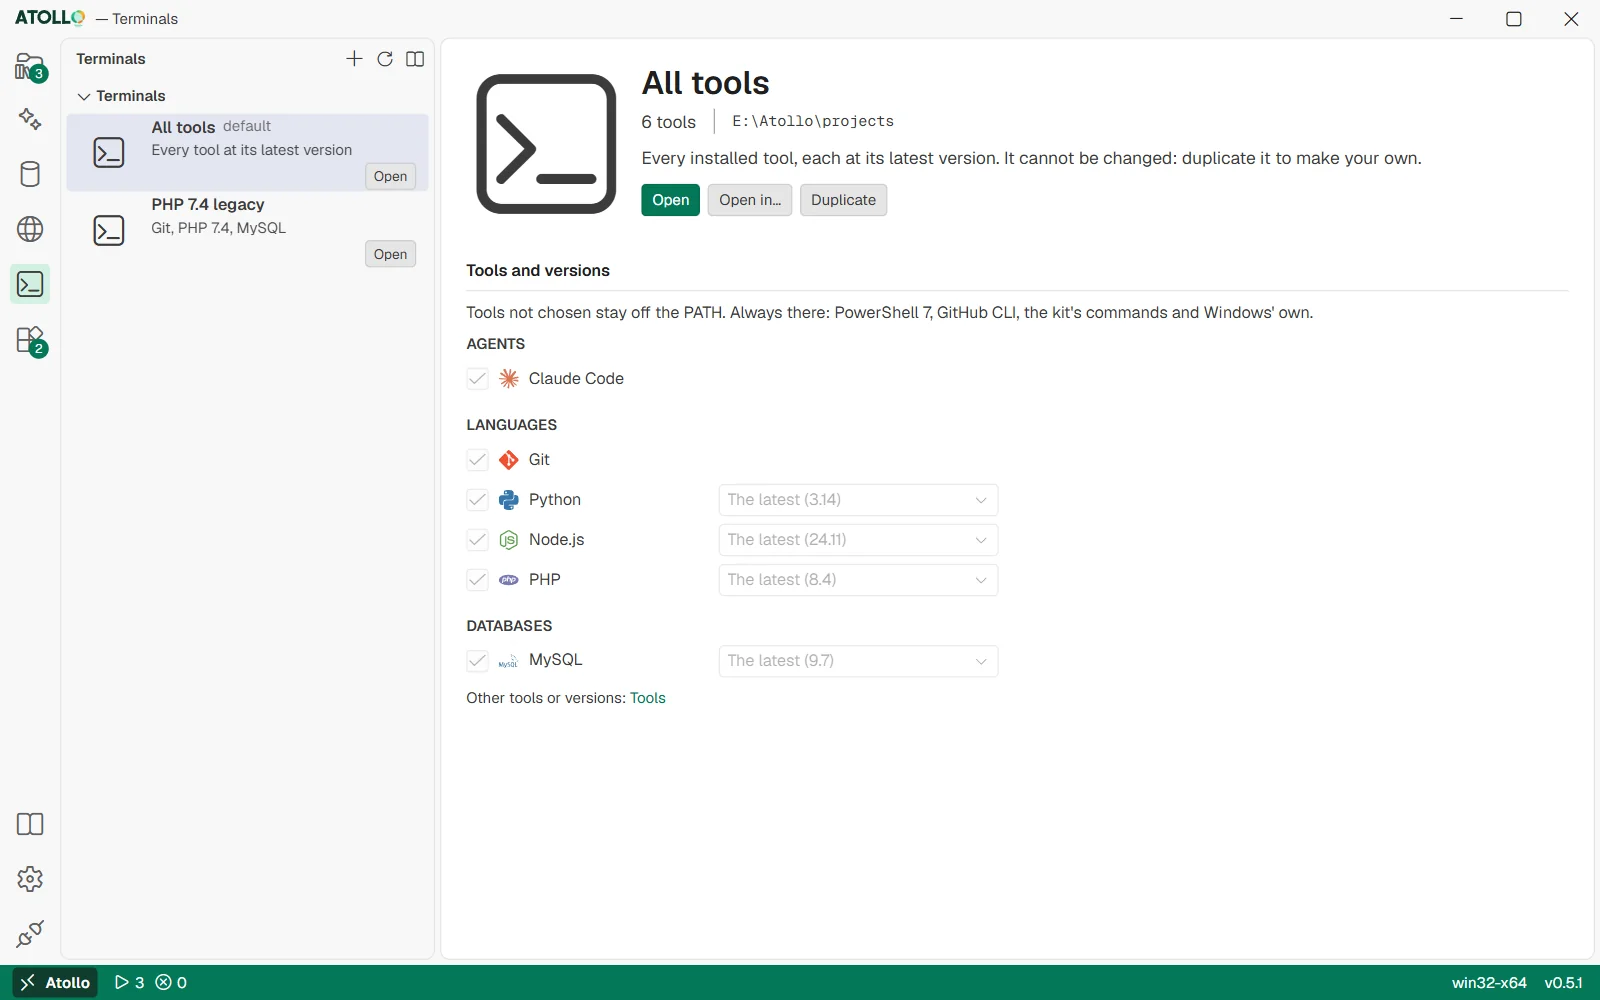Open the sparkle AI agents sidebar icon
This screenshot has height=1000, width=1600.
point(30,119)
